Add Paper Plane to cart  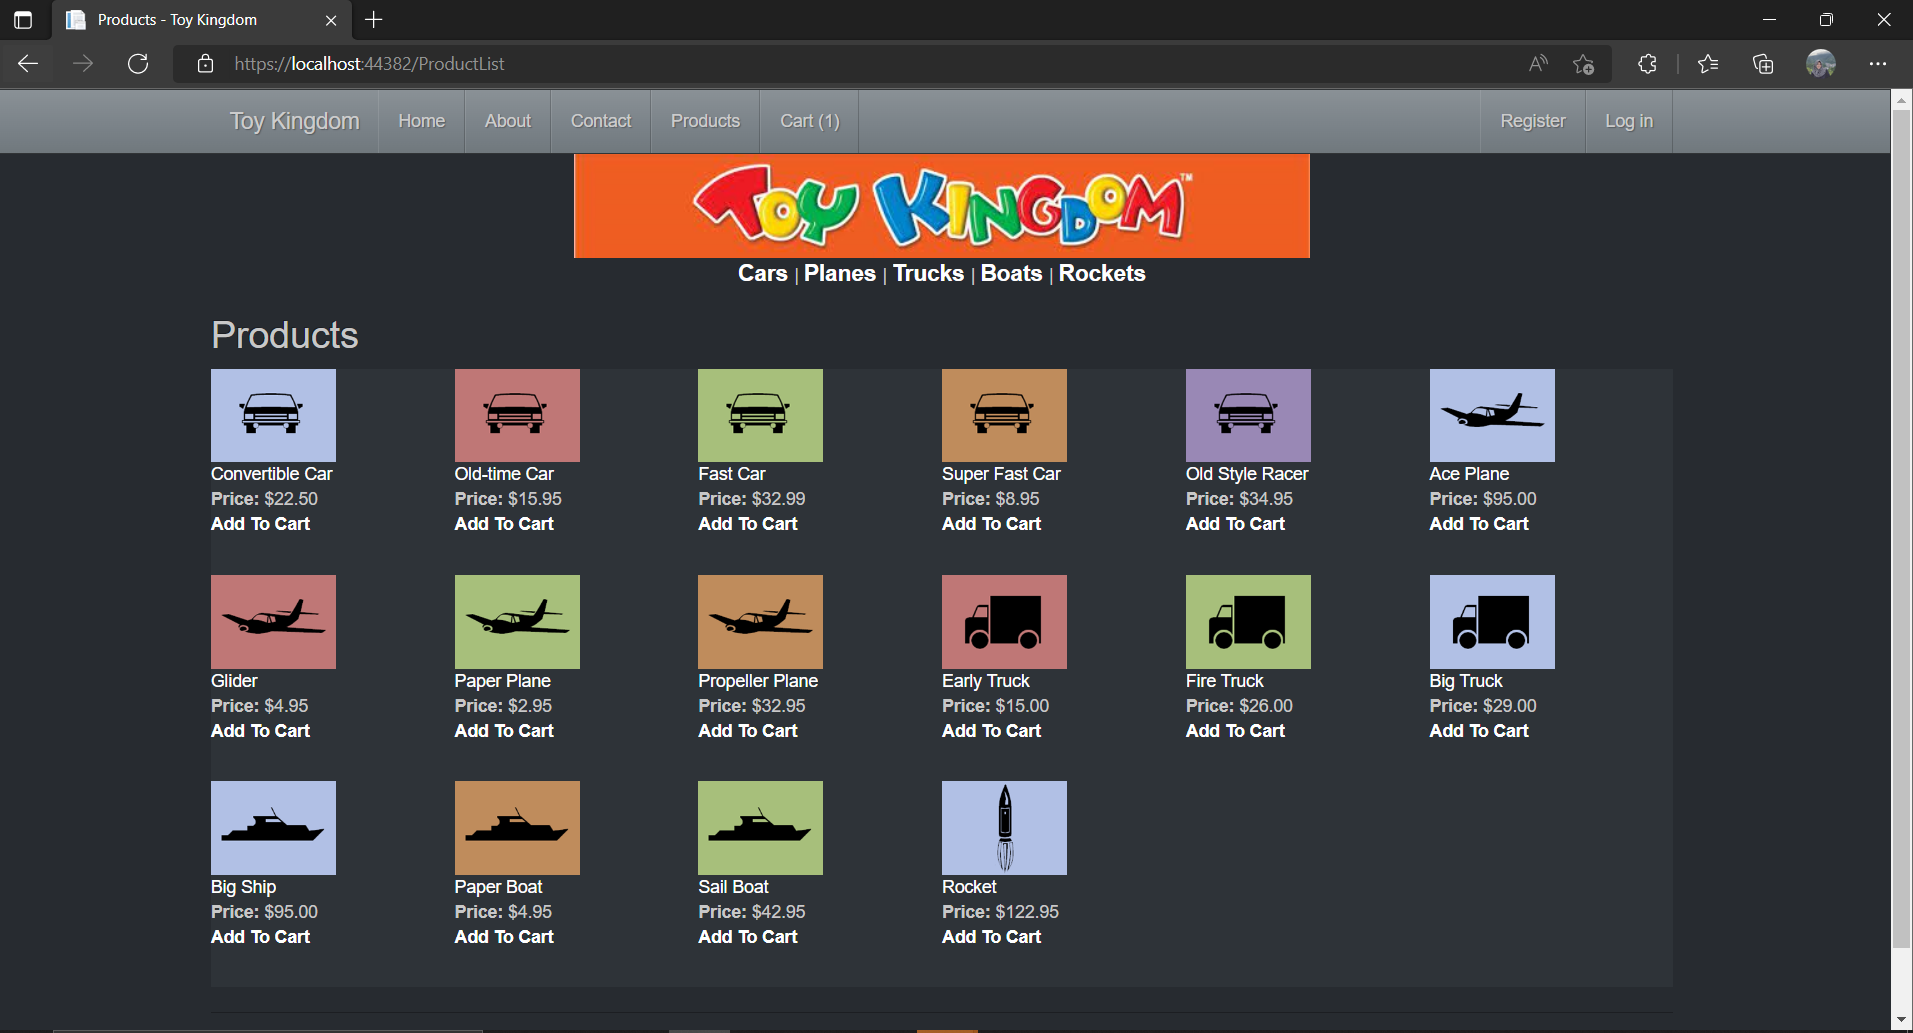click(x=504, y=731)
